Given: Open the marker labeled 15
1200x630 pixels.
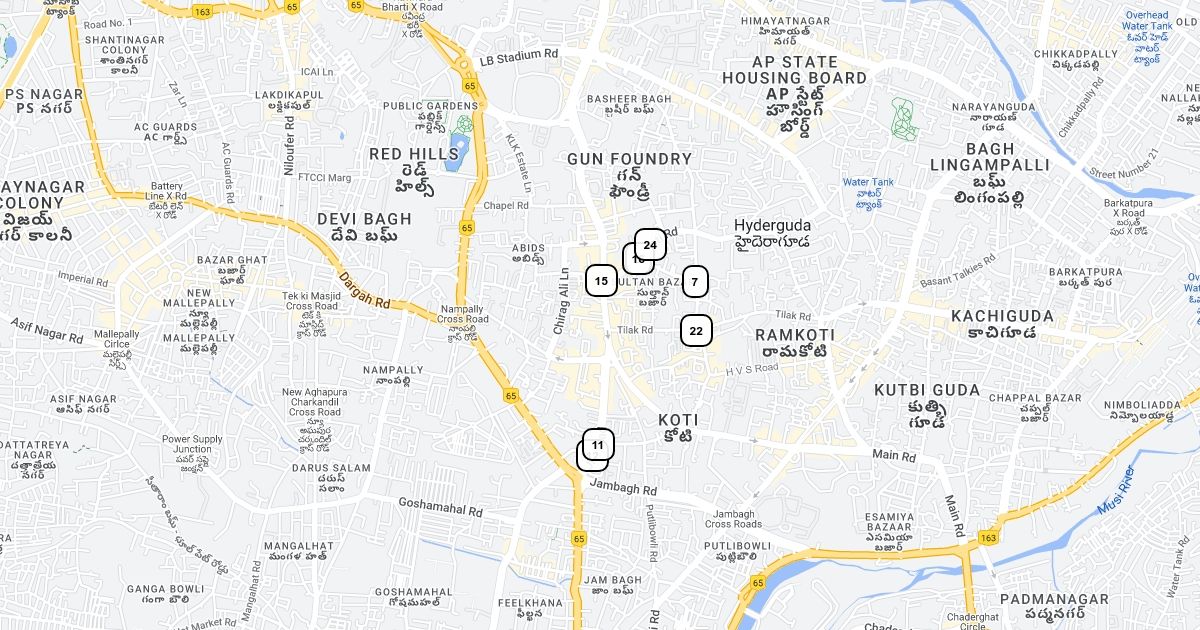Looking at the screenshot, I should click(601, 281).
